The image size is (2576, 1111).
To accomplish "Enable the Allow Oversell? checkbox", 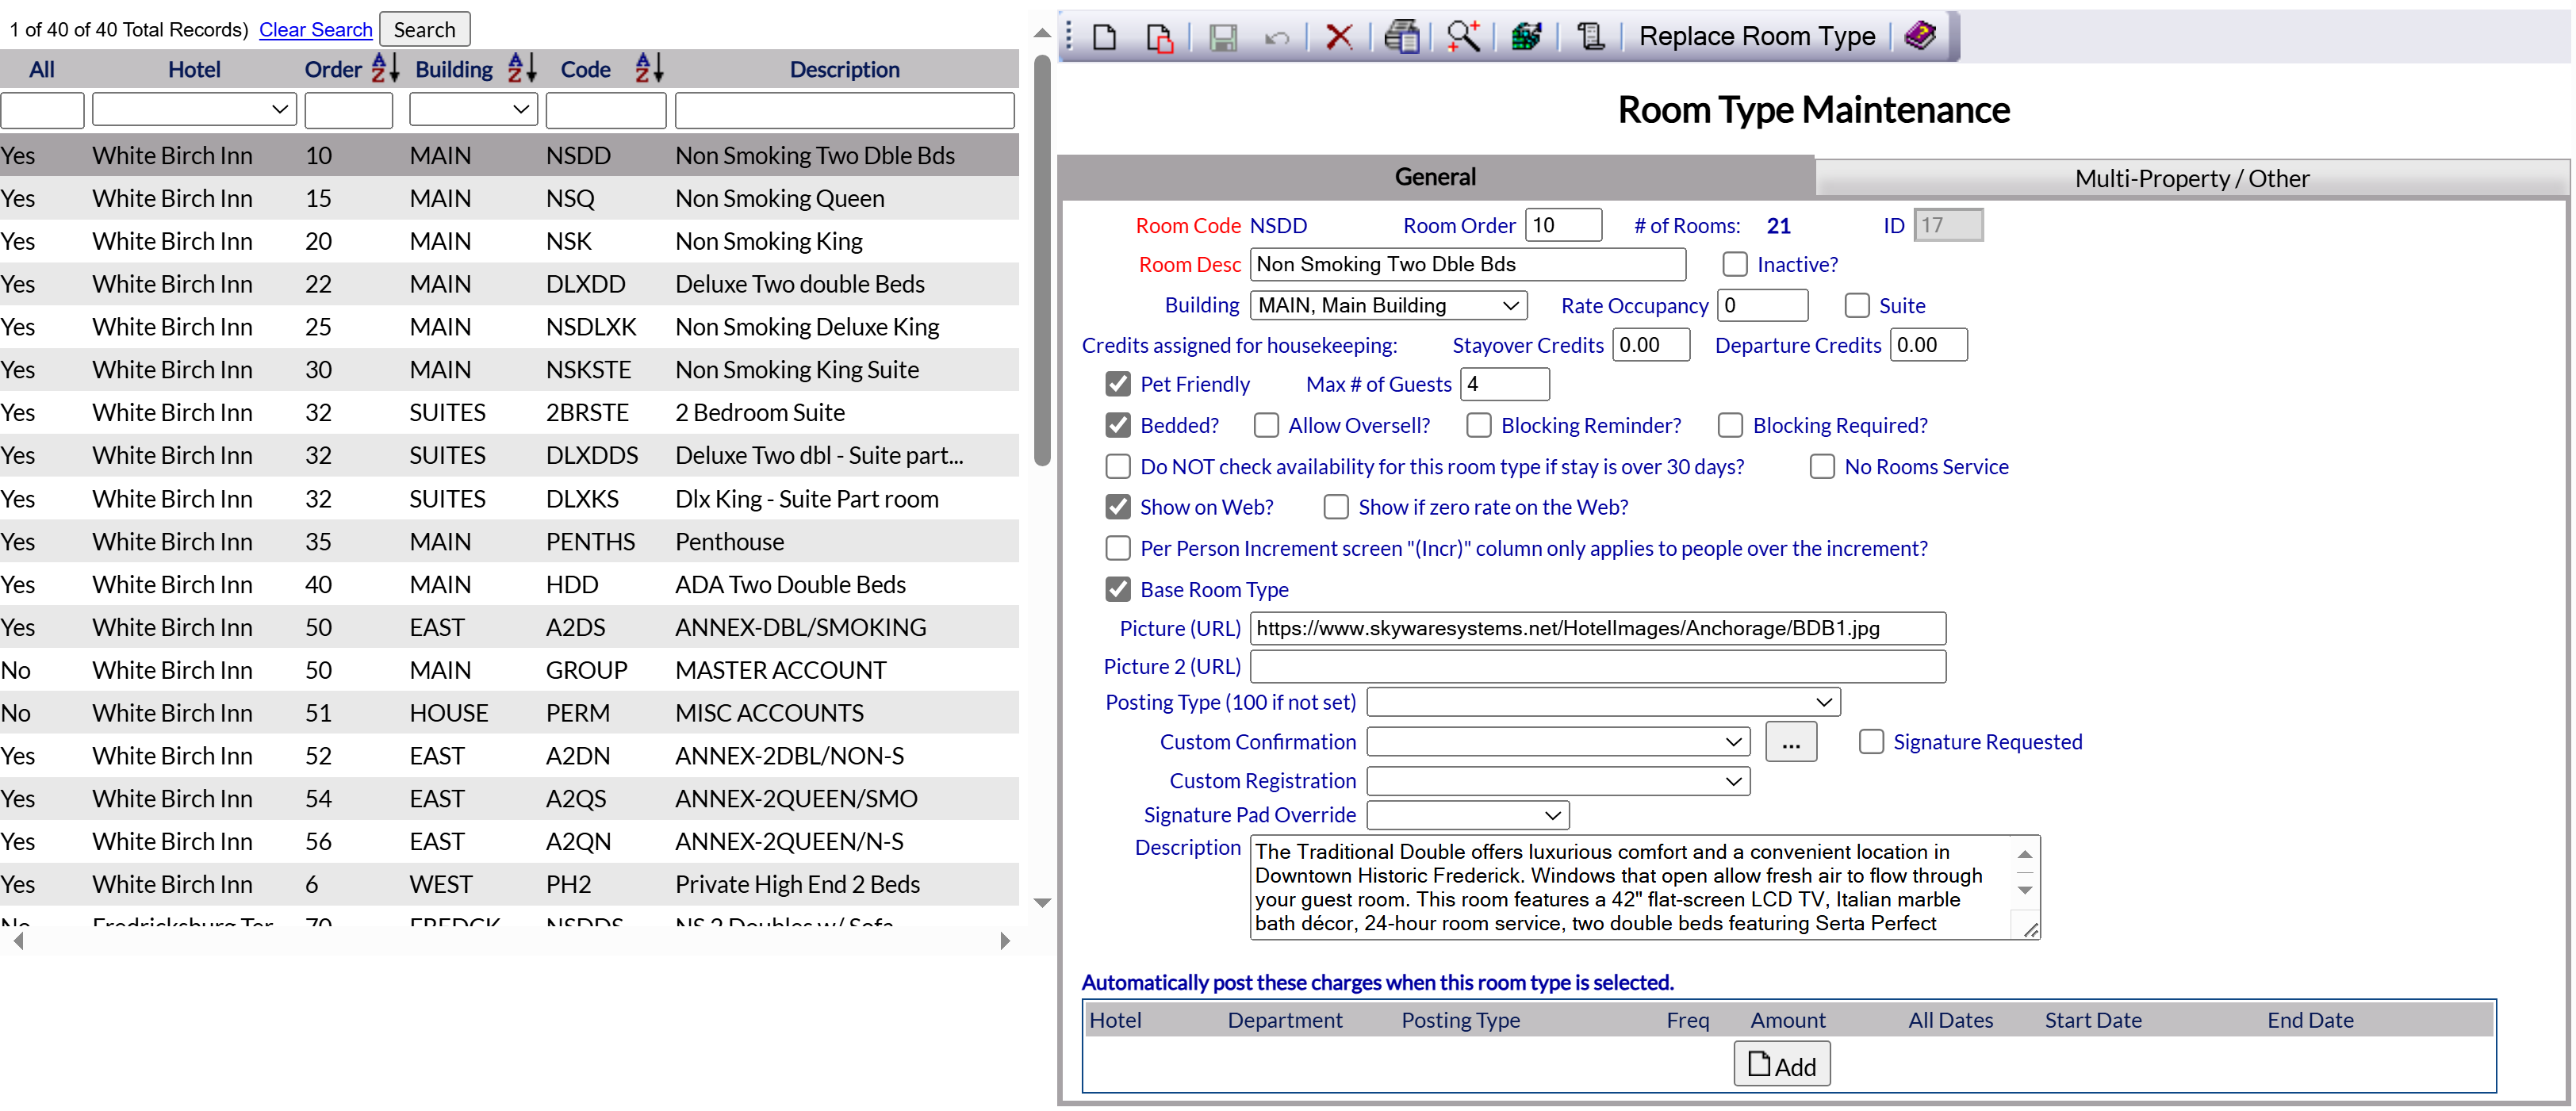I will tap(1266, 425).
